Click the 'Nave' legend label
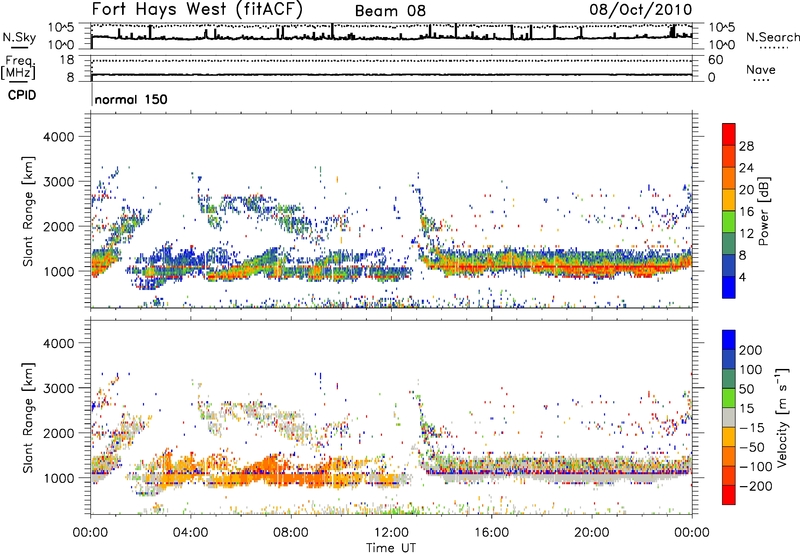Screen dimensions: 800x554 tap(761, 69)
